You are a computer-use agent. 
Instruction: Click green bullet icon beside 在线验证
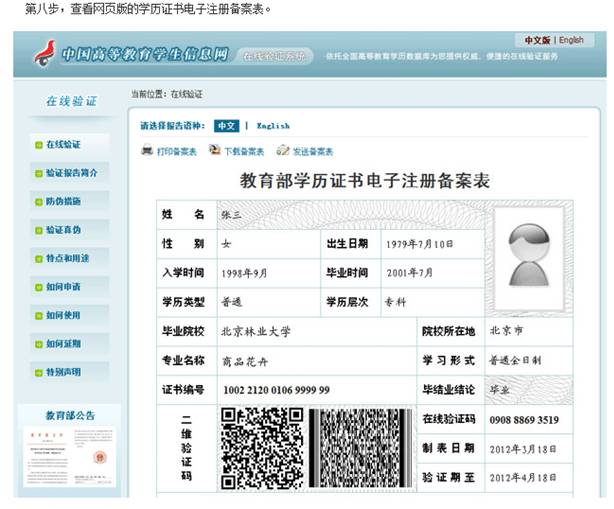[38, 145]
